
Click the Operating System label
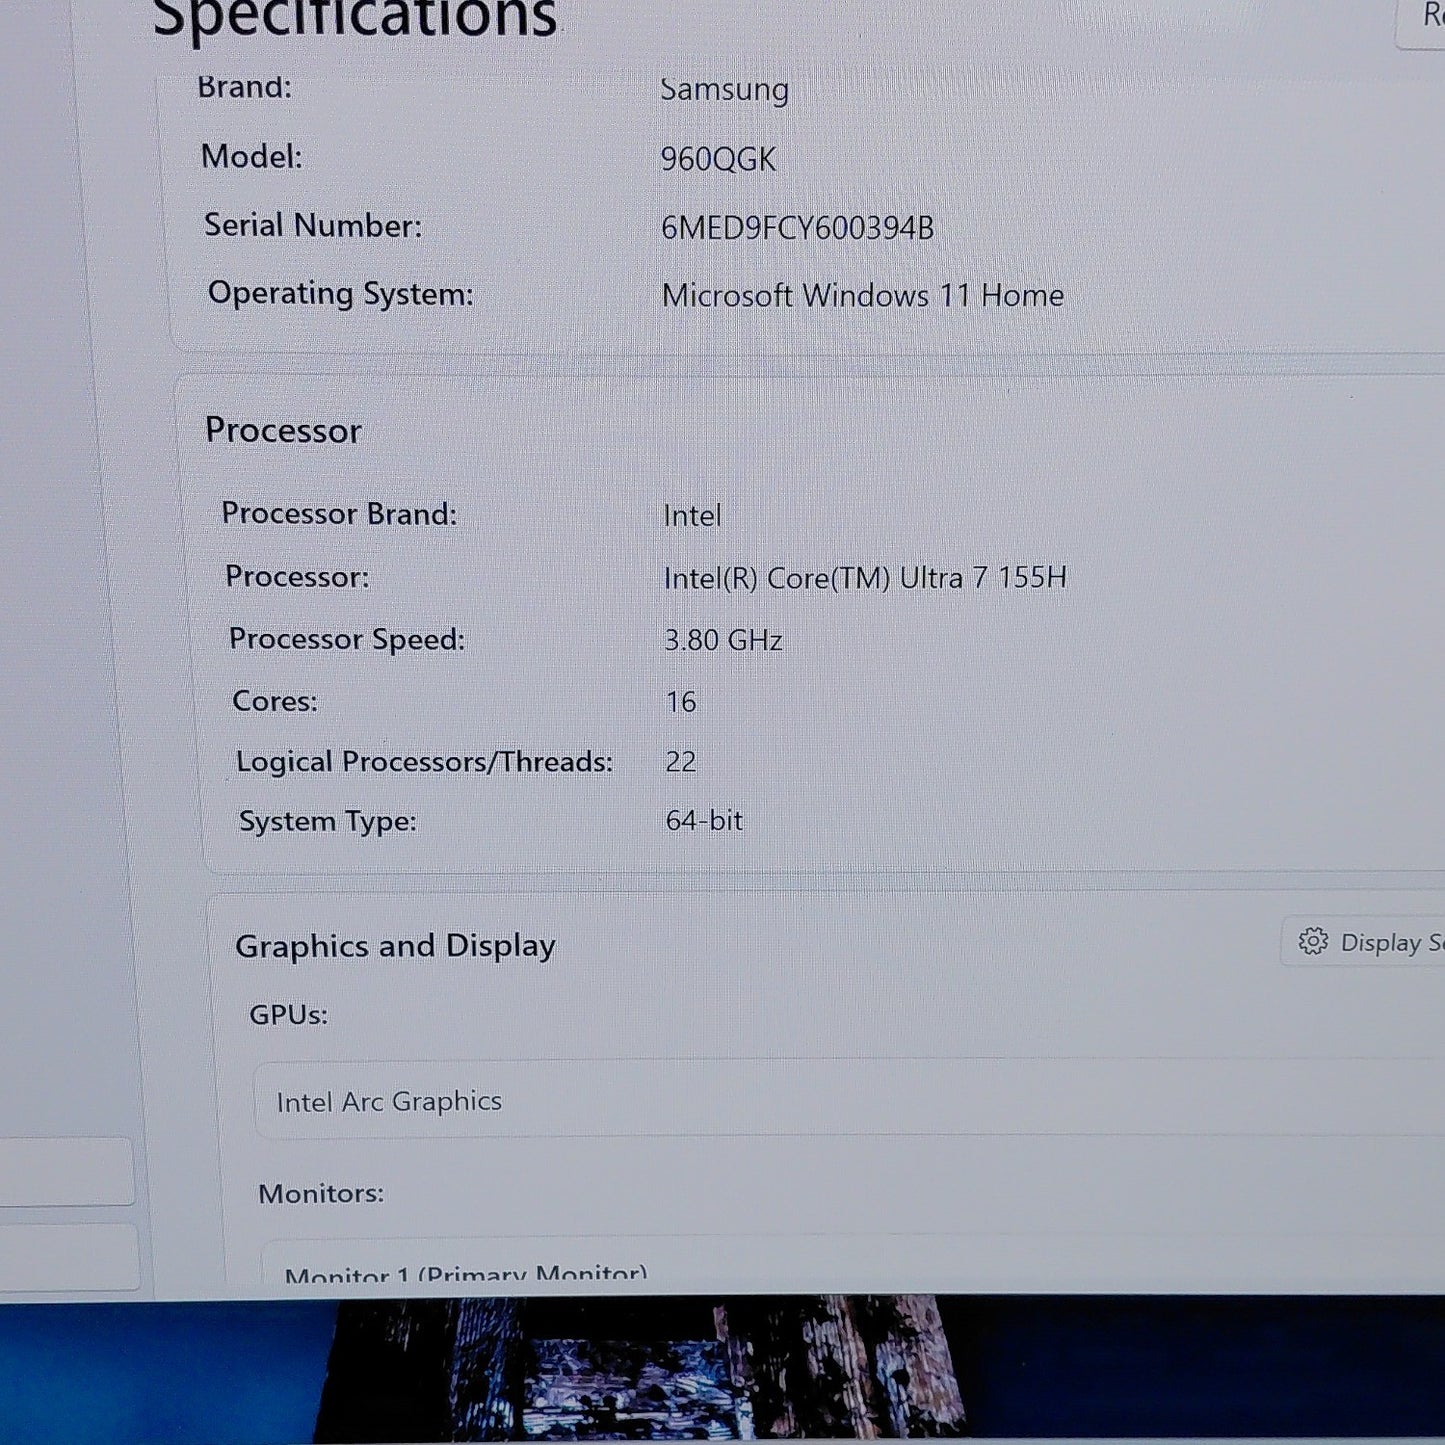(340, 294)
